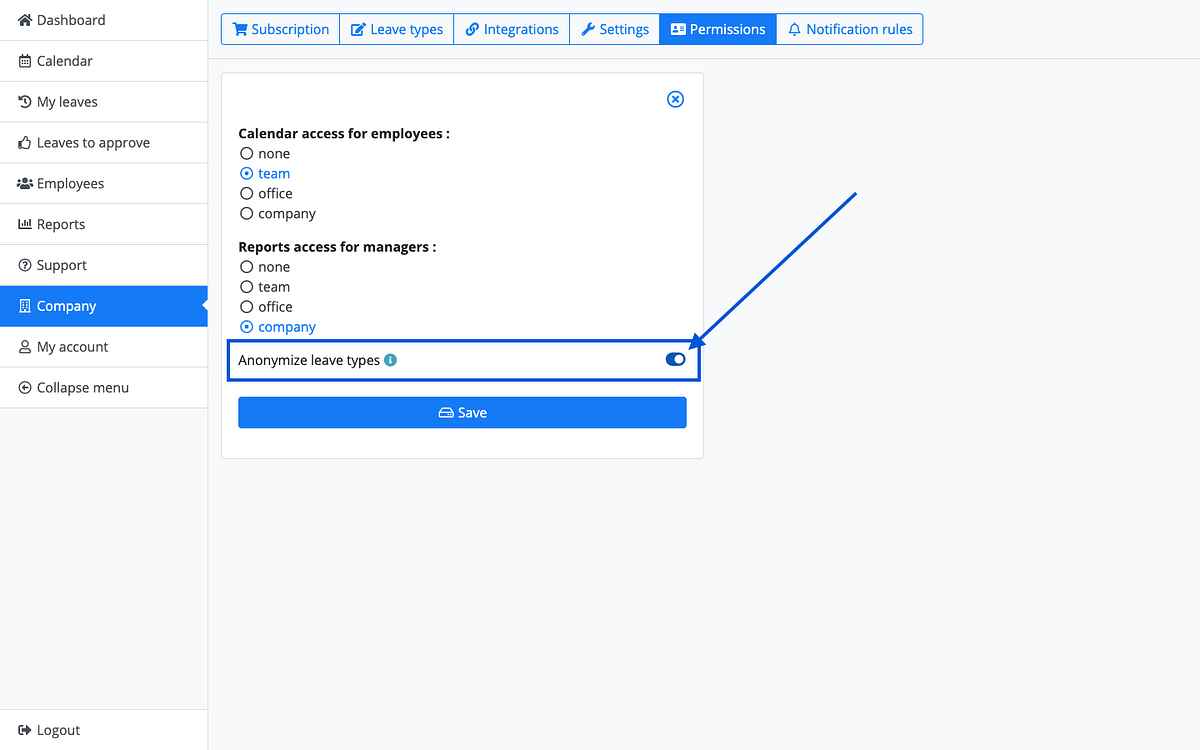Switch to the Notification rules tab
The width and height of the screenshot is (1200, 750).
pos(850,29)
